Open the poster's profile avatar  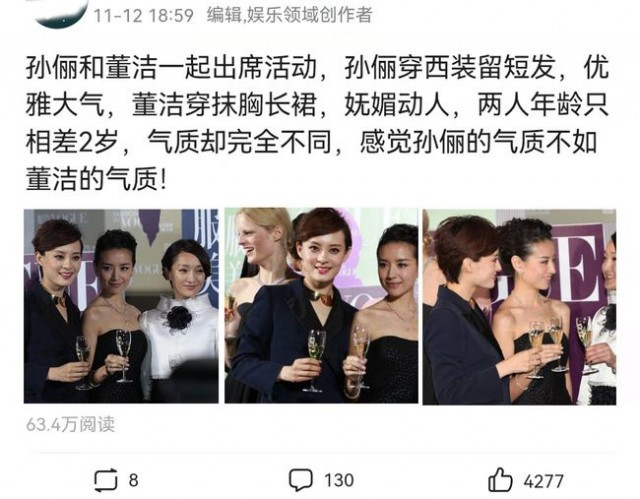(x=61, y=12)
